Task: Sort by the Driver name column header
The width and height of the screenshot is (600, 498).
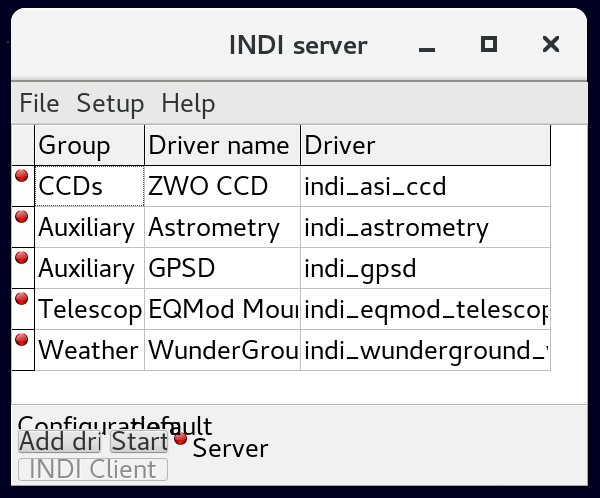Action: click(222, 146)
